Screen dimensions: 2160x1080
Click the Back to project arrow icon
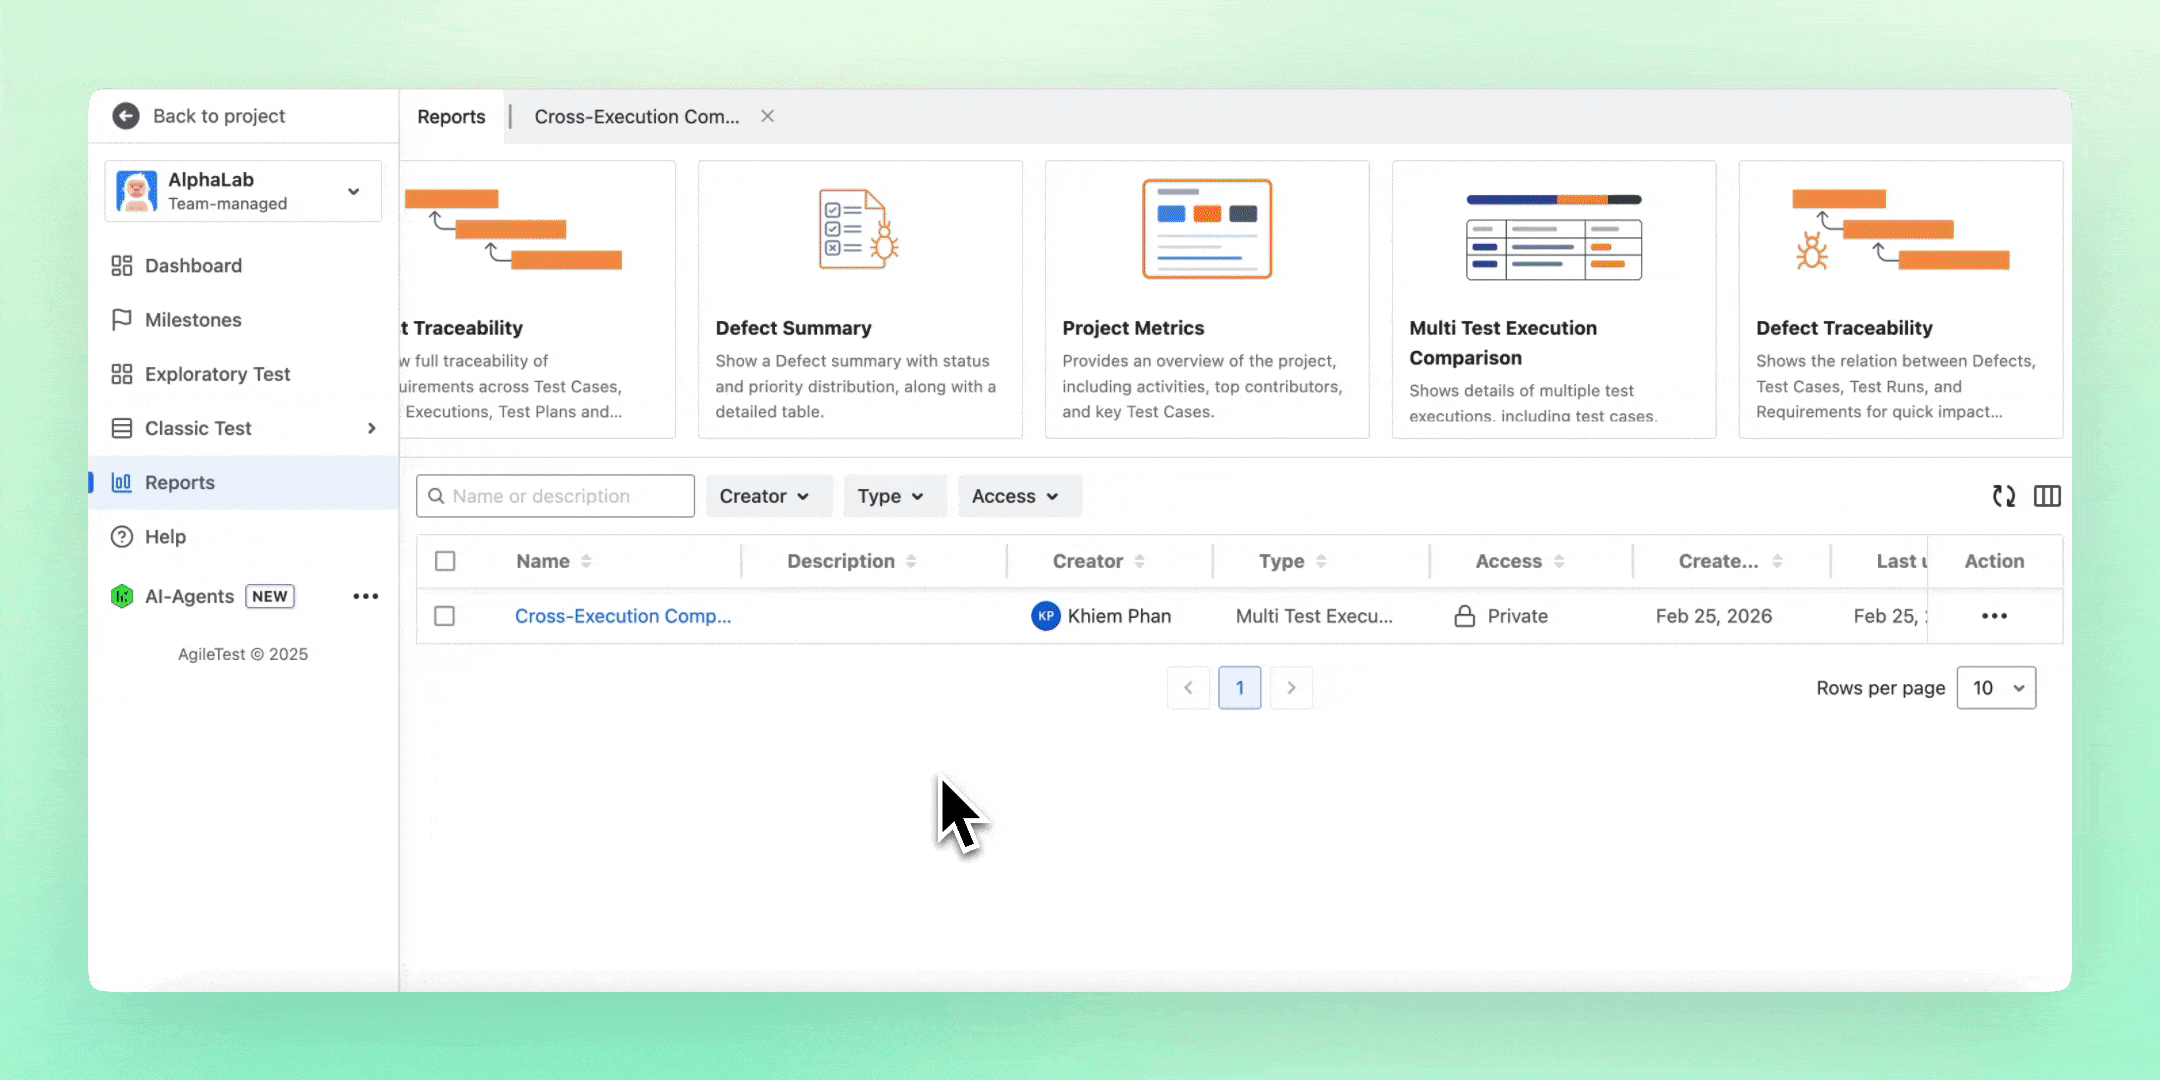[x=126, y=116]
